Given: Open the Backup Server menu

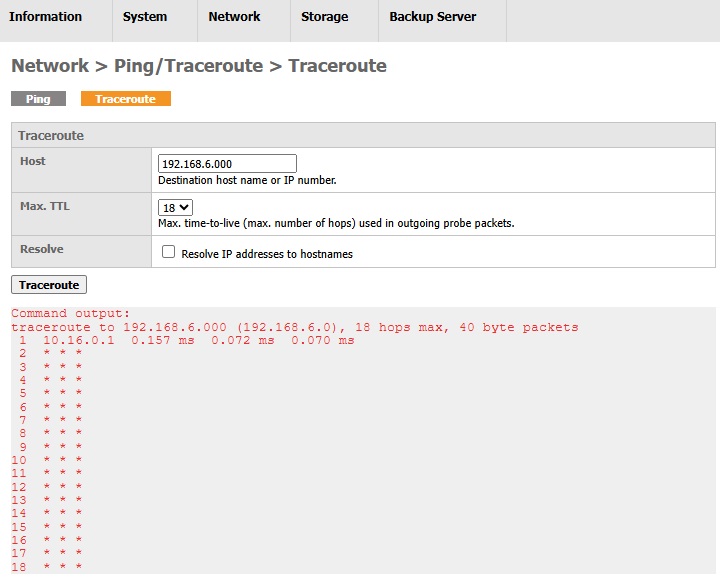Looking at the screenshot, I should pyautogui.click(x=432, y=17).
